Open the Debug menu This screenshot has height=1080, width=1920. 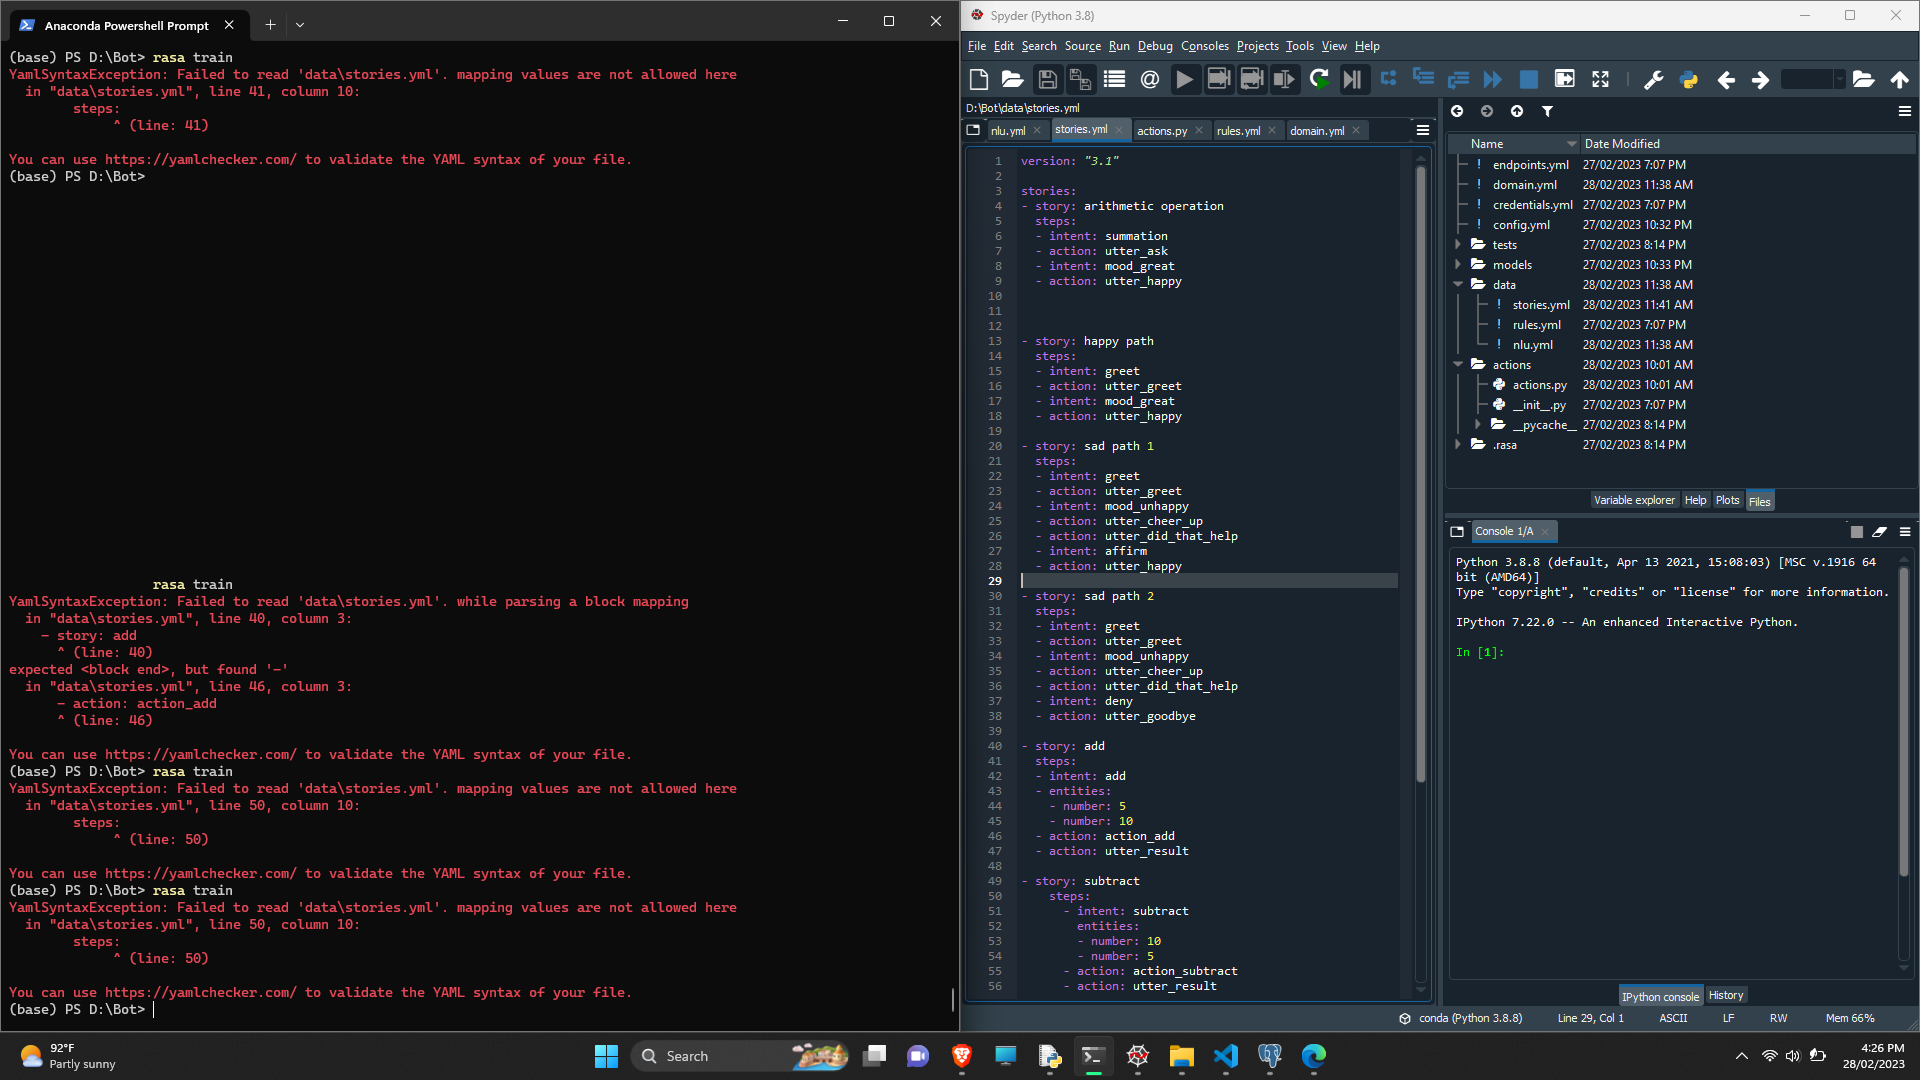(1155, 46)
